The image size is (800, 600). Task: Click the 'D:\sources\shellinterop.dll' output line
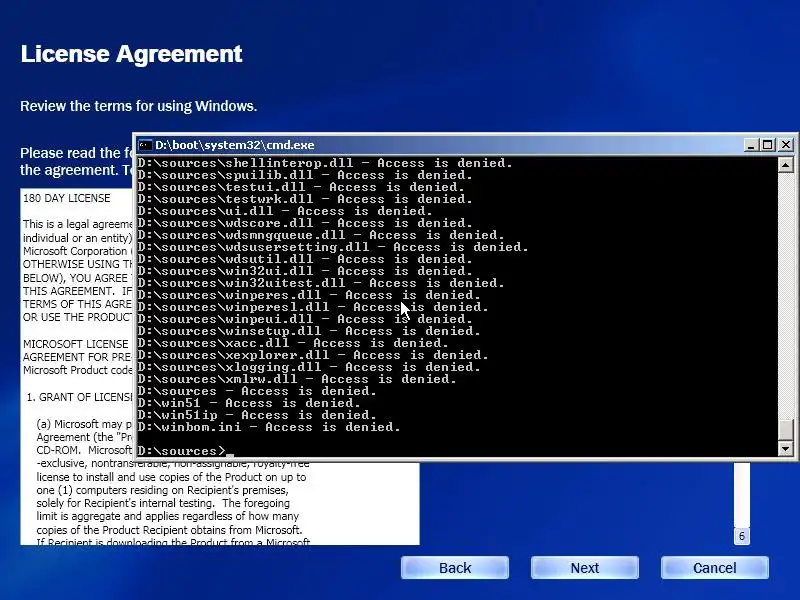pyautogui.click(x=324, y=163)
